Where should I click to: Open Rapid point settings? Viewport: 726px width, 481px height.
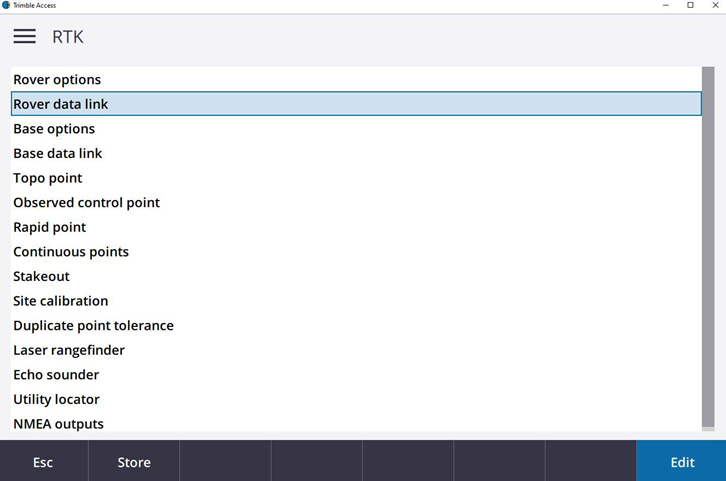click(50, 227)
